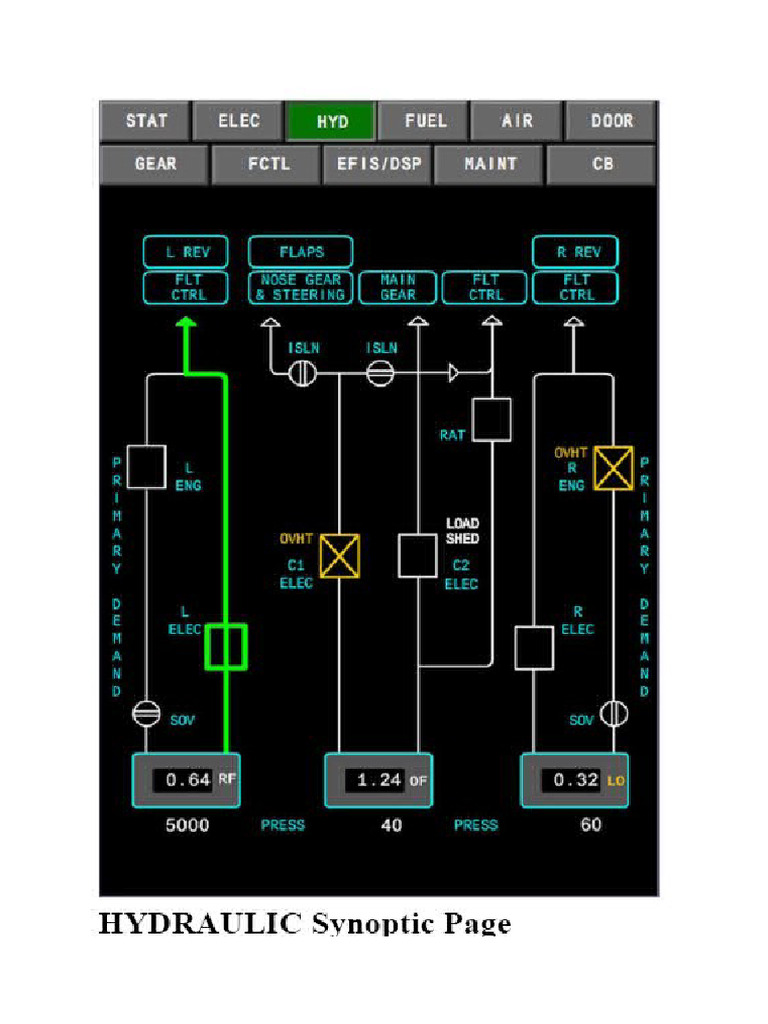Select the CB tab
The image size is (768, 1024).
pyautogui.click(x=601, y=164)
